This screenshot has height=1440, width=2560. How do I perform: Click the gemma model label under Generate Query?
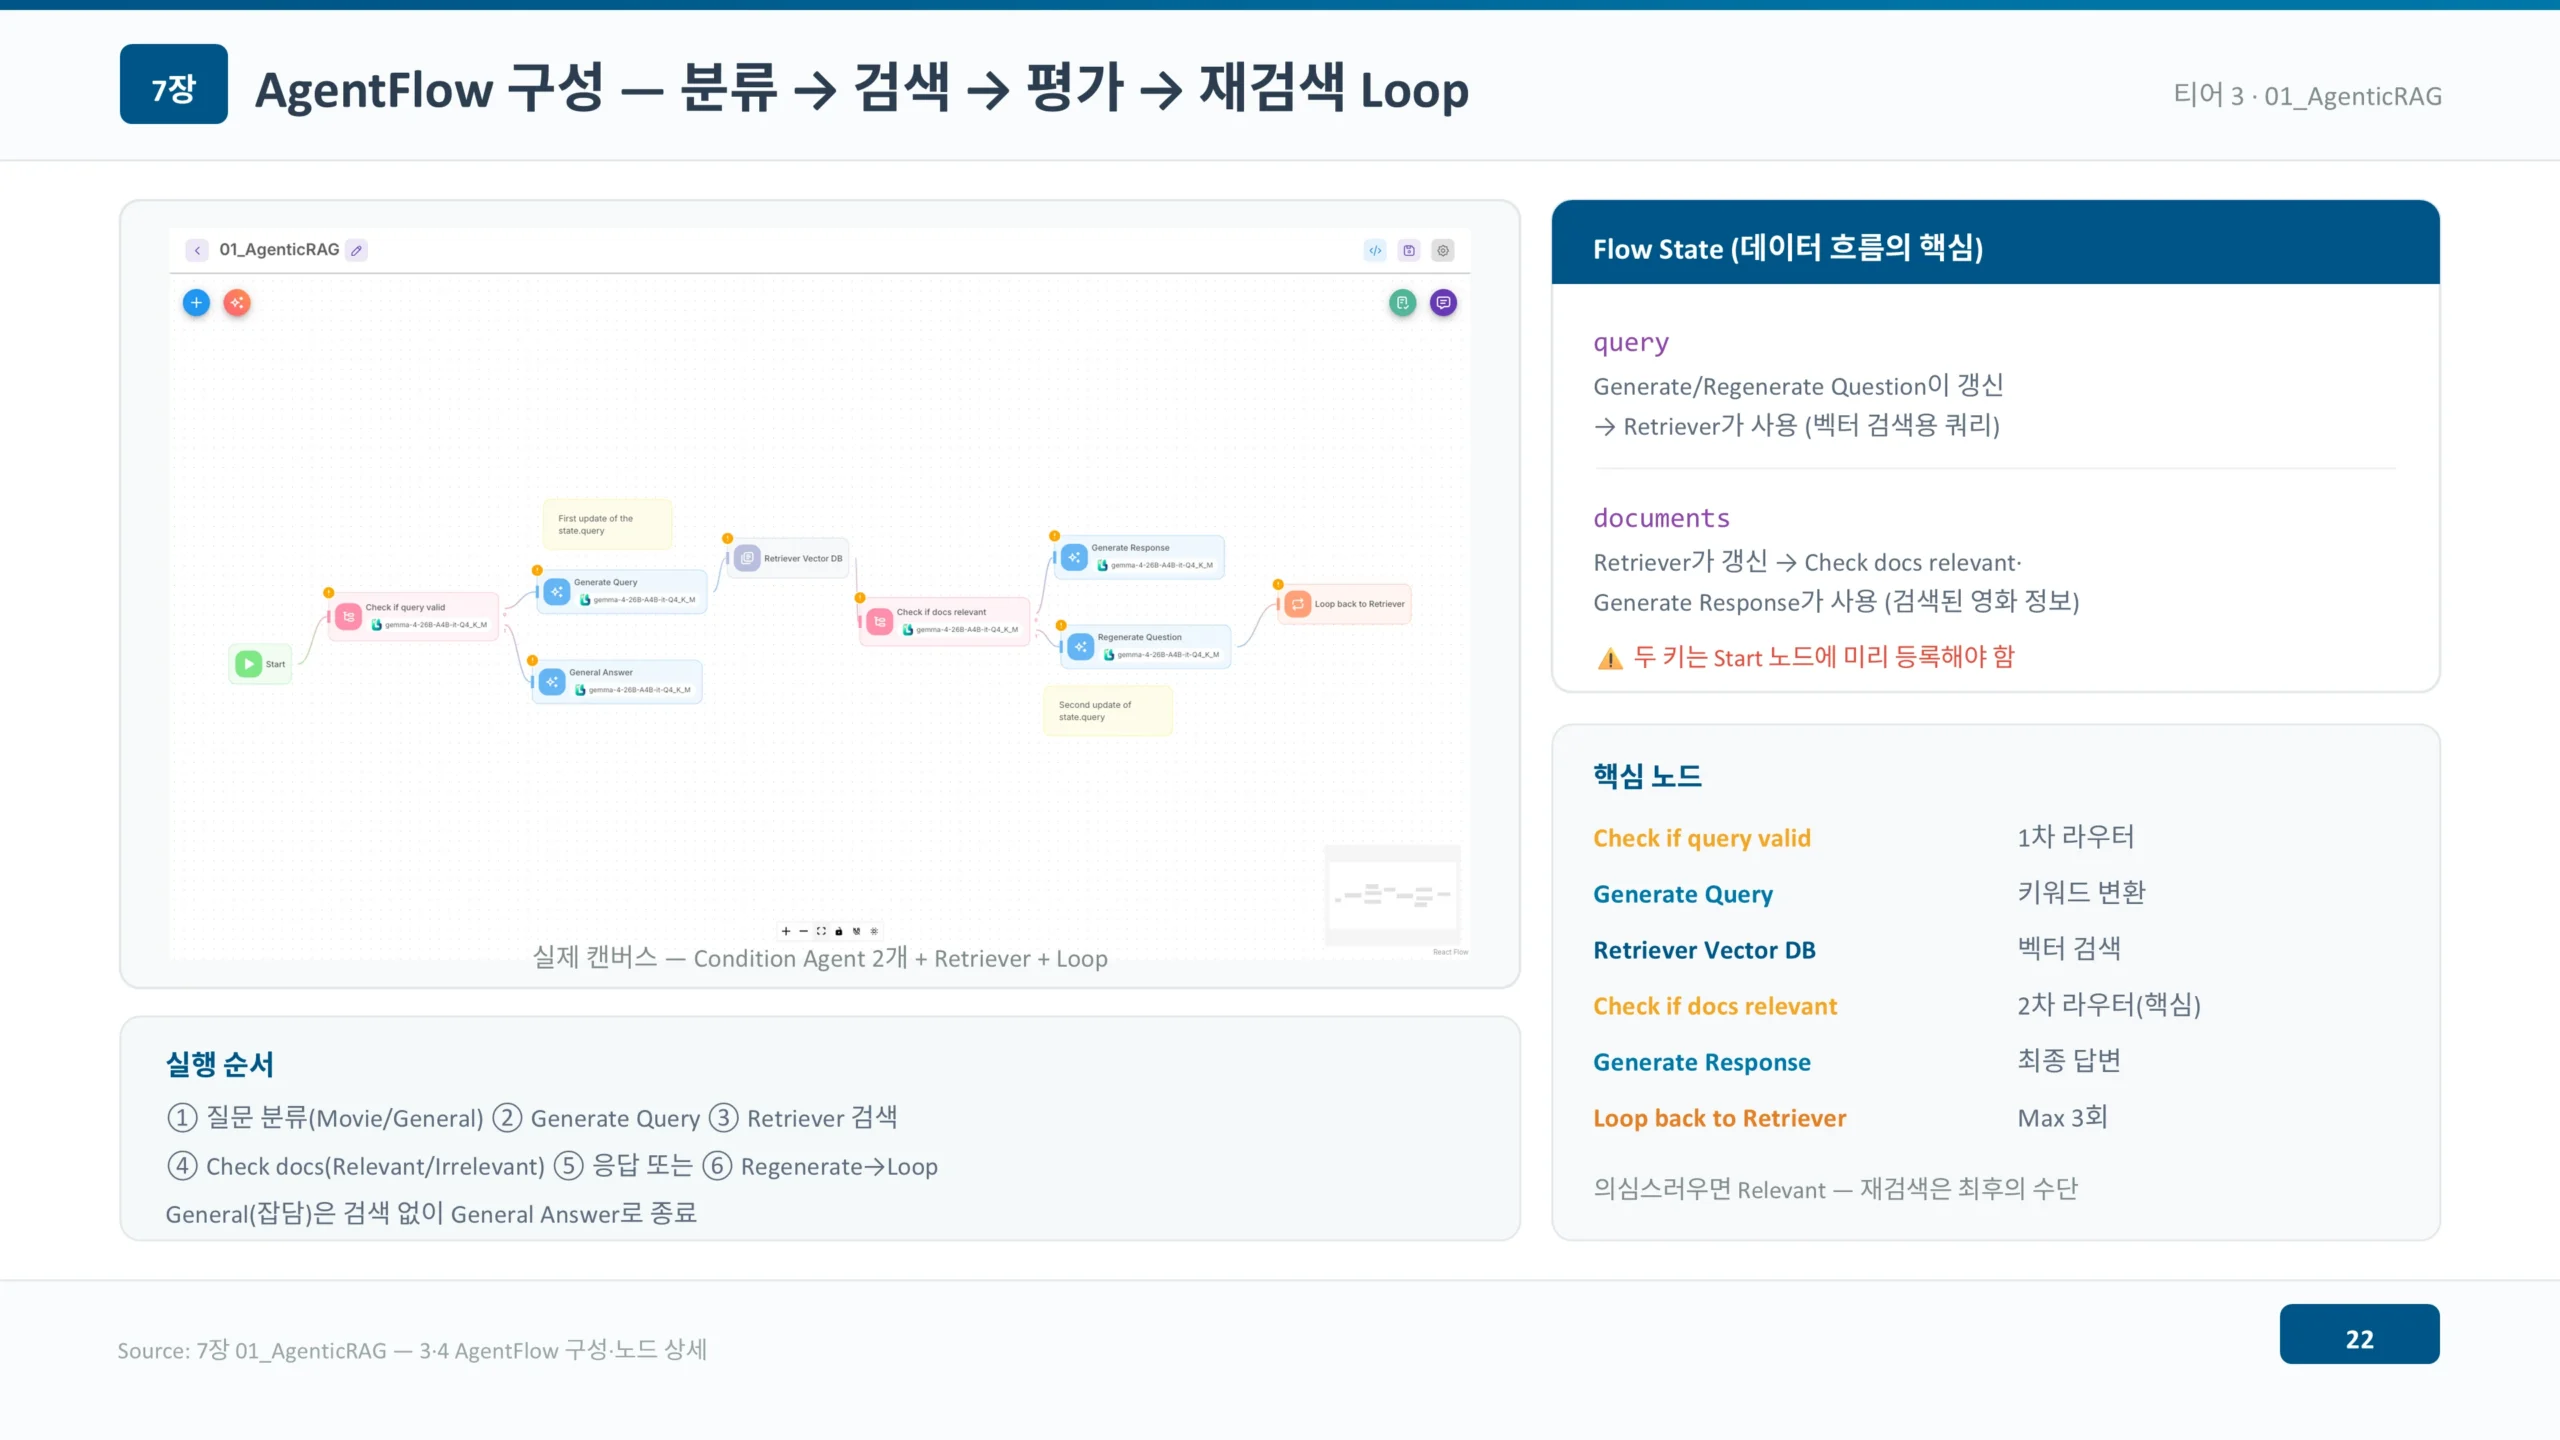pyautogui.click(x=644, y=600)
